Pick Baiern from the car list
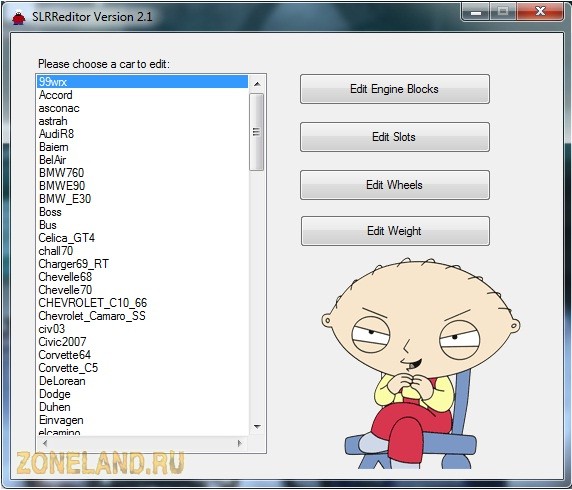This screenshot has width=572, height=490. tap(142, 147)
